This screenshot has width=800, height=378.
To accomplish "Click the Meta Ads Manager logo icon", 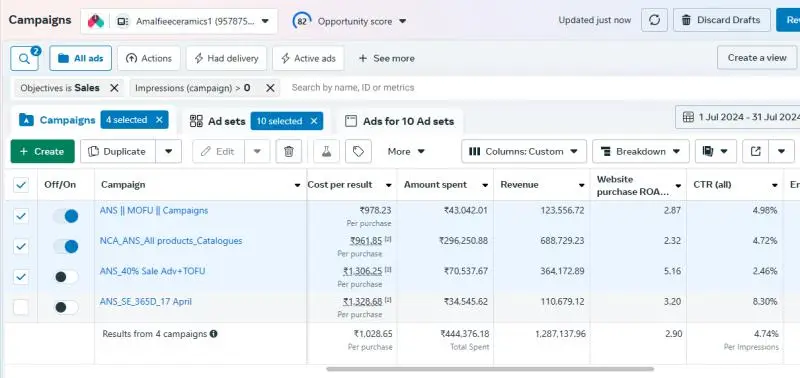I will coord(95,21).
